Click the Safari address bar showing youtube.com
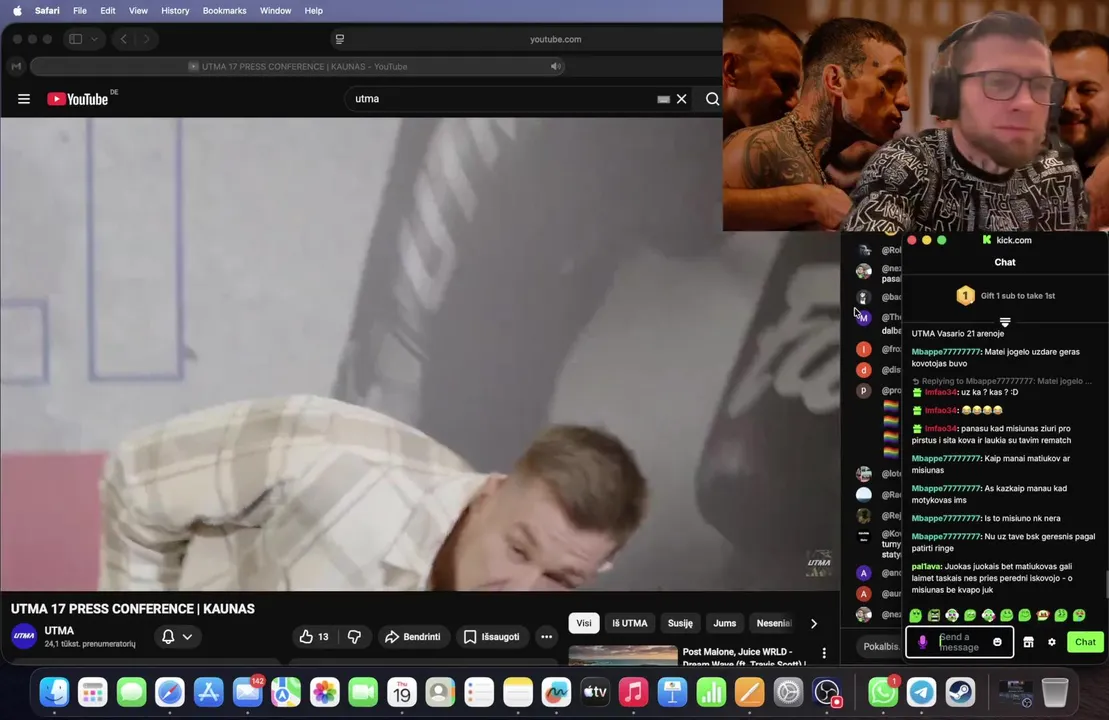Viewport: 1109px width, 720px height. click(556, 39)
